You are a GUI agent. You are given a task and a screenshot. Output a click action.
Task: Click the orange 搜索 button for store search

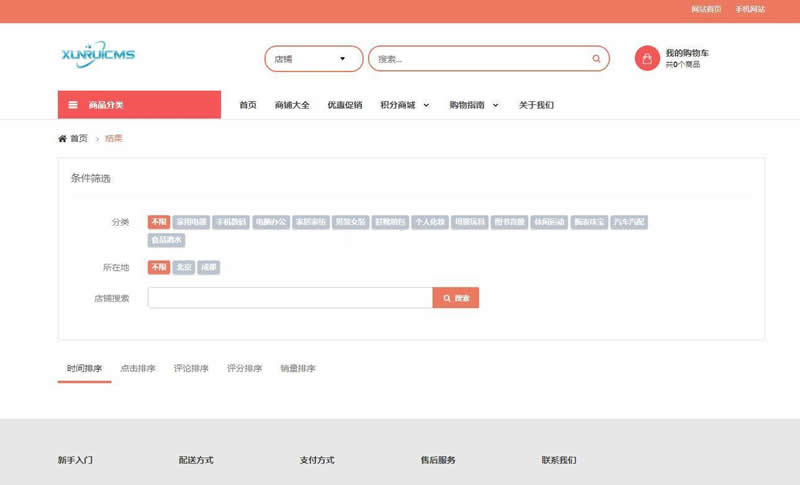pos(456,298)
